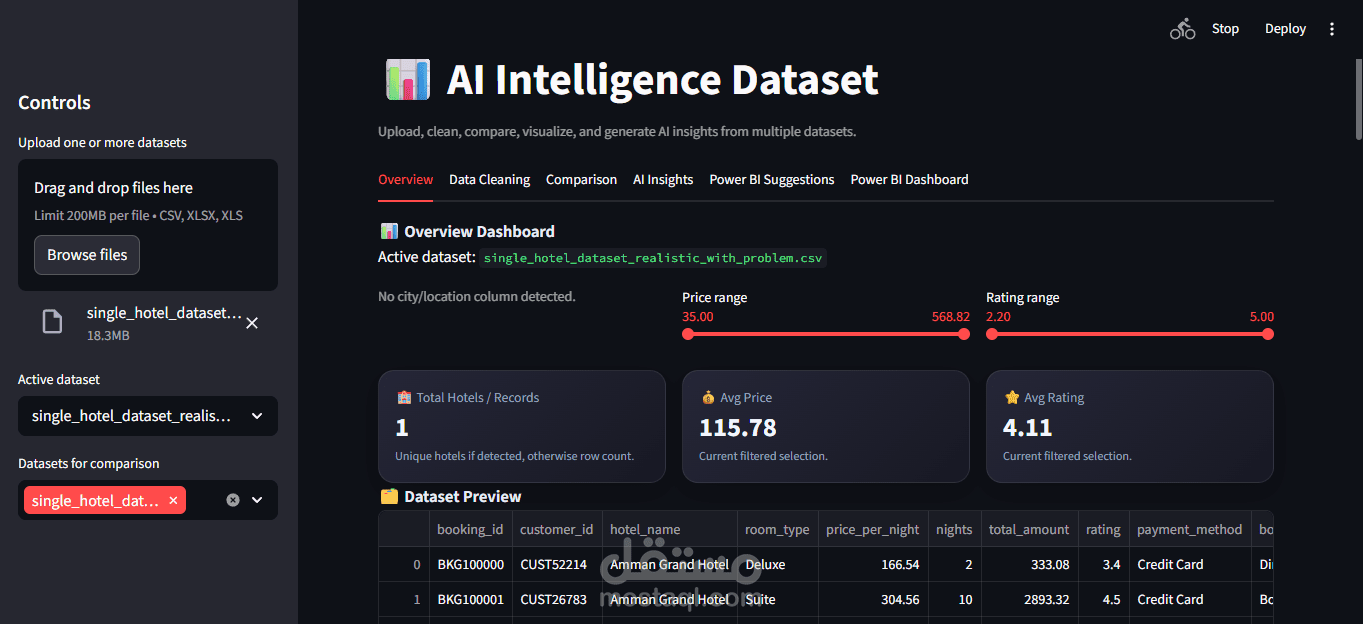Open the Active dataset dropdown
The width and height of the screenshot is (1363, 624).
(148, 416)
